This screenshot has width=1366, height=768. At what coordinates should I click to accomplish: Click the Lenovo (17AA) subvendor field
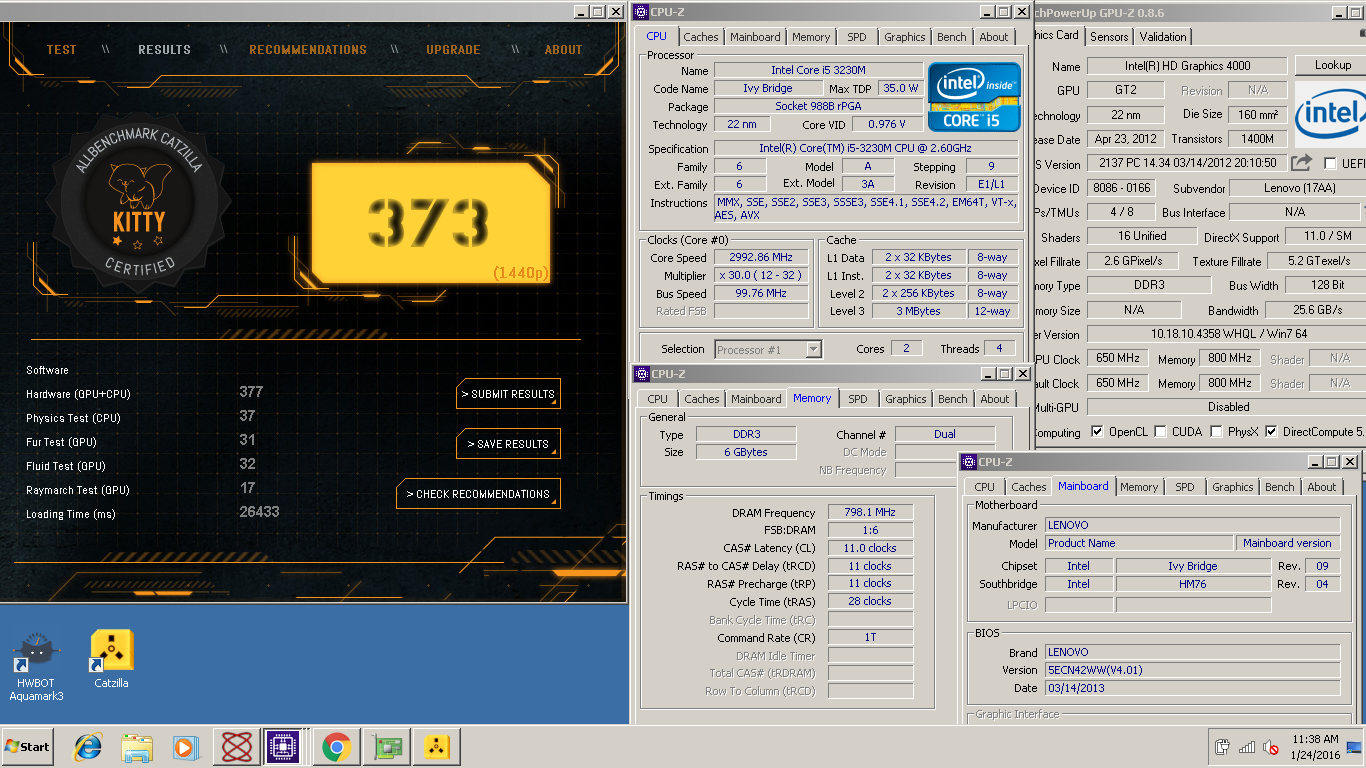[1297, 188]
